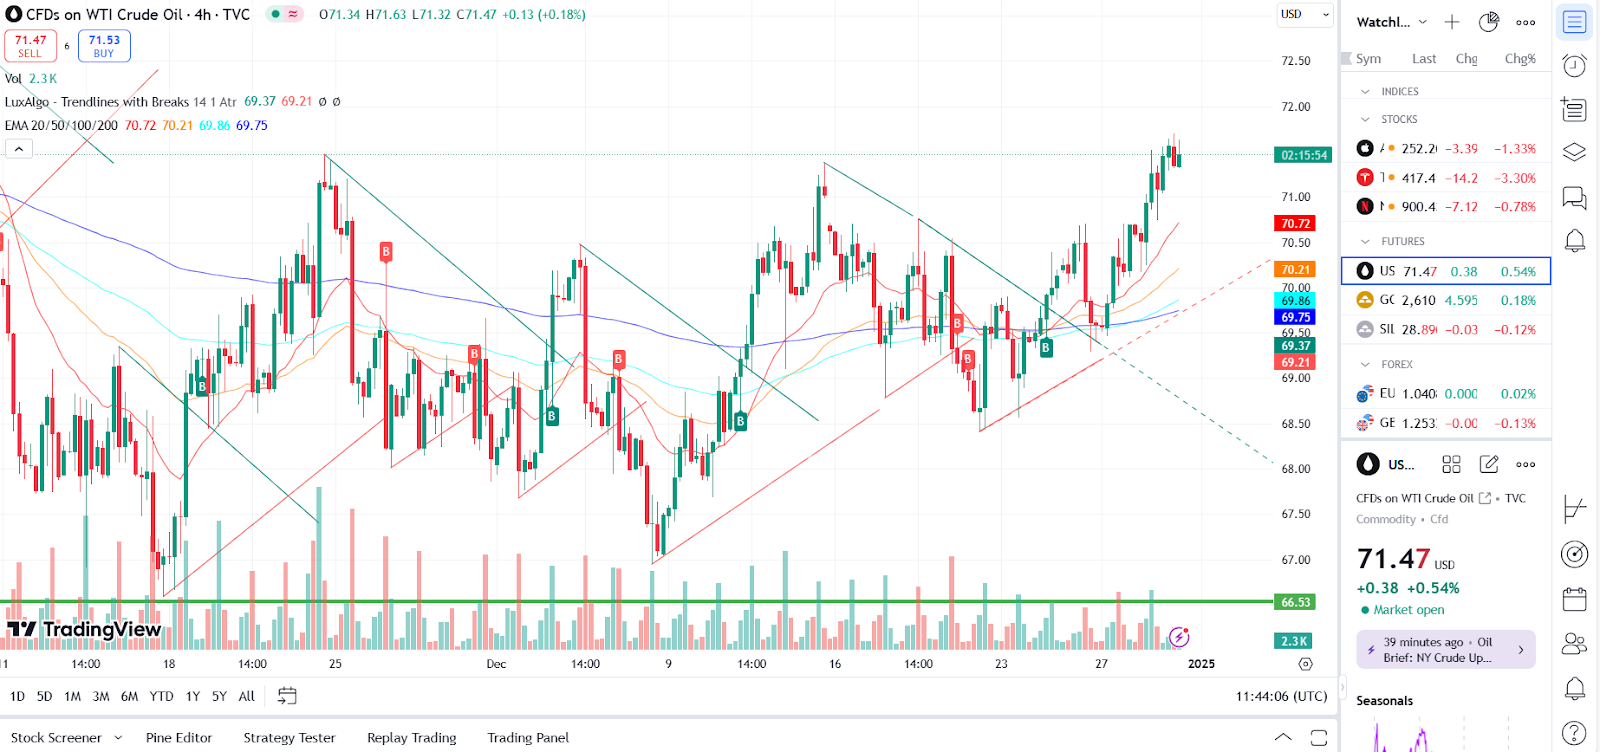Viewport: 1600px width, 752px height.
Task: Open the Object tree layers icon
Action: [1574, 152]
